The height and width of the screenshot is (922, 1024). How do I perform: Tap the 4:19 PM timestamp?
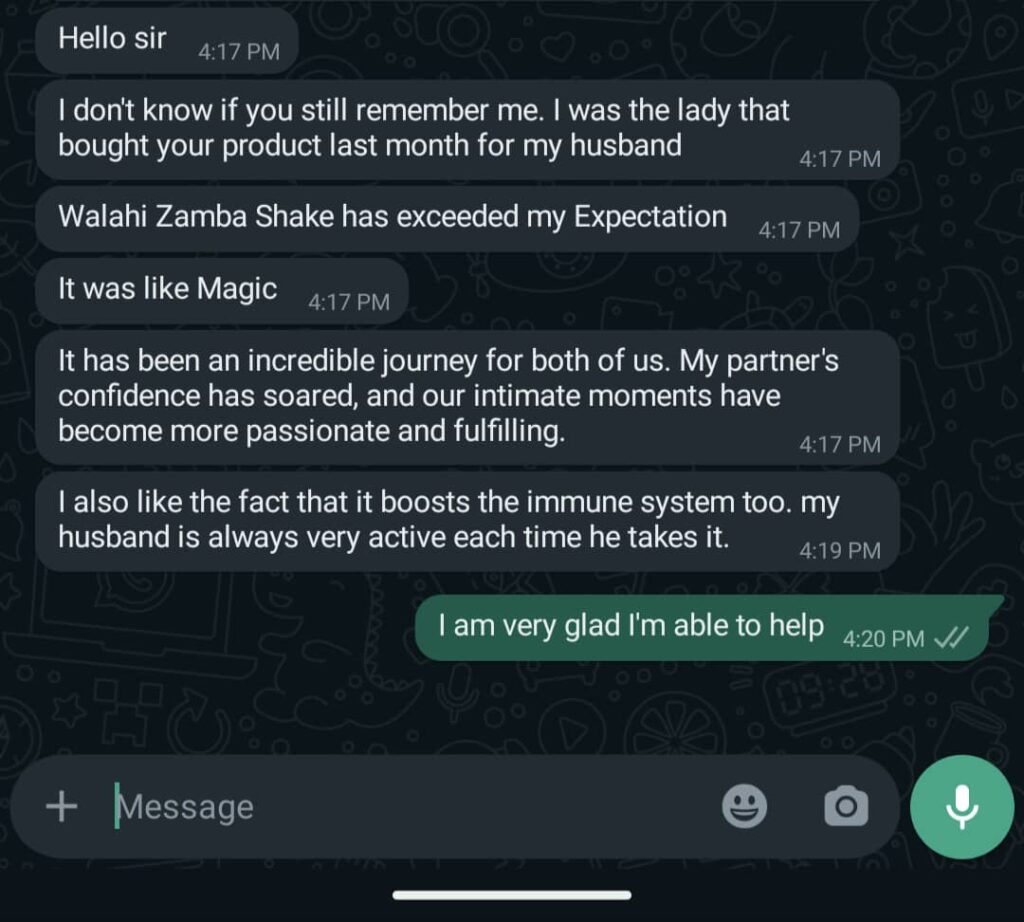[x=840, y=550]
